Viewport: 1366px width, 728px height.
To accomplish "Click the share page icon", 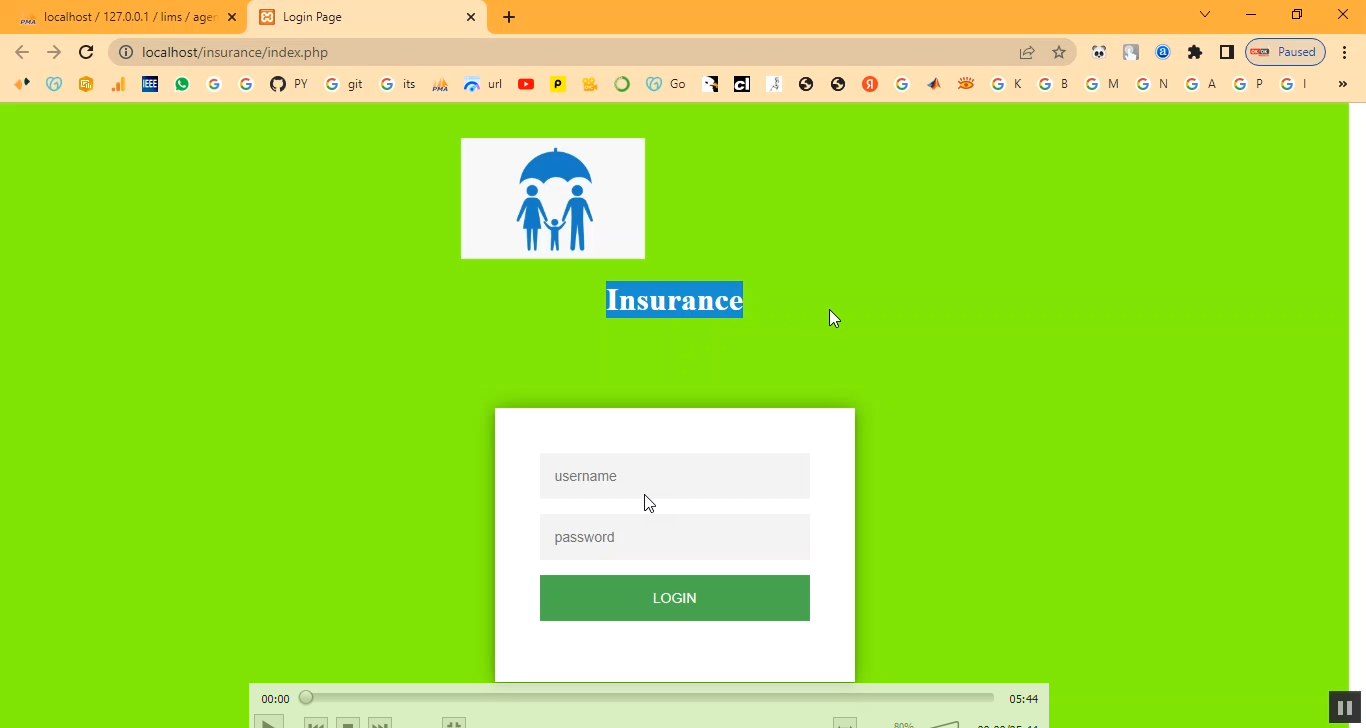I will coord(1027,52).
